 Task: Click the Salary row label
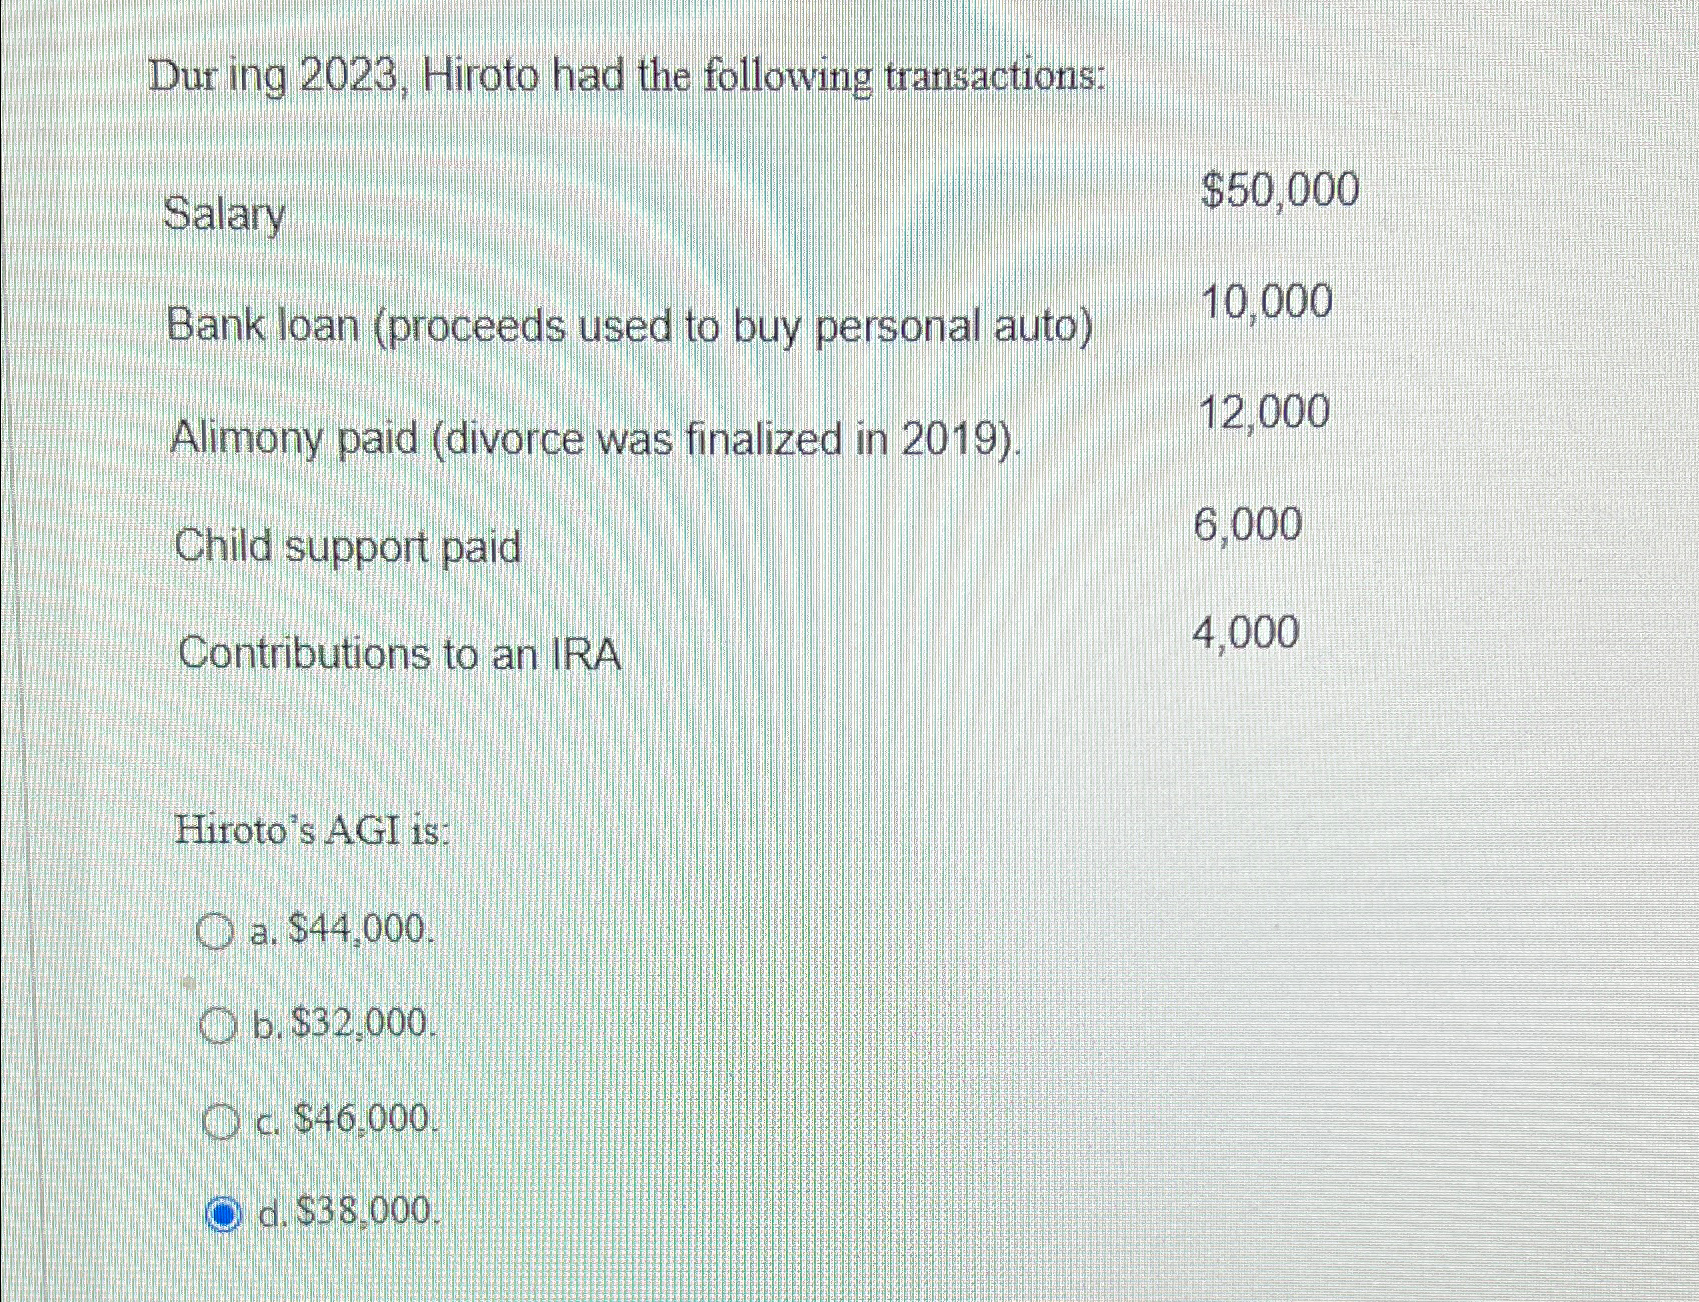click(225, 215)
